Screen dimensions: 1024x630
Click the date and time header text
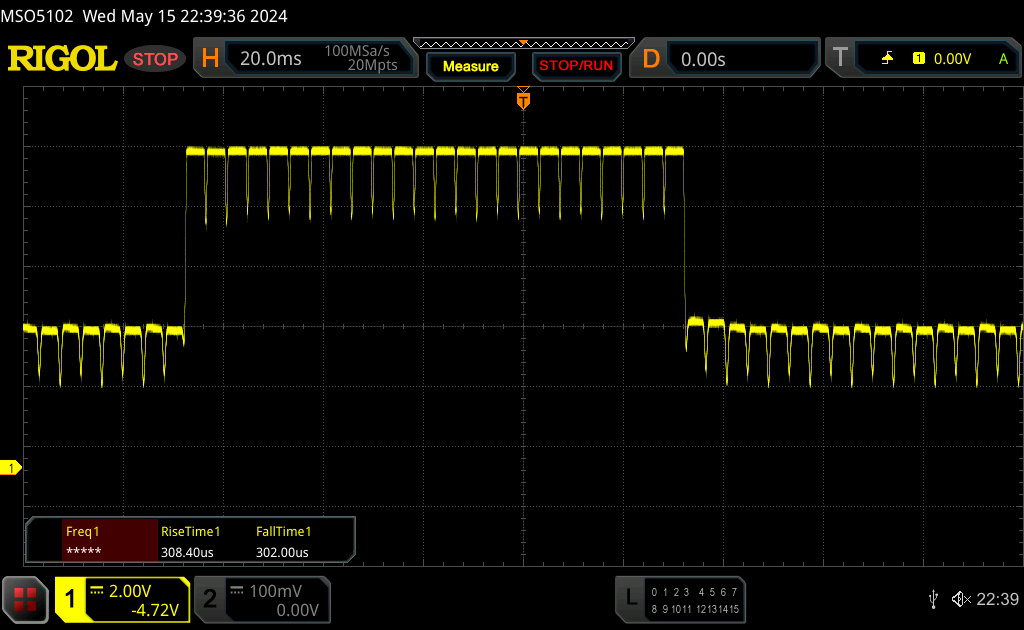tap(185, 16)
